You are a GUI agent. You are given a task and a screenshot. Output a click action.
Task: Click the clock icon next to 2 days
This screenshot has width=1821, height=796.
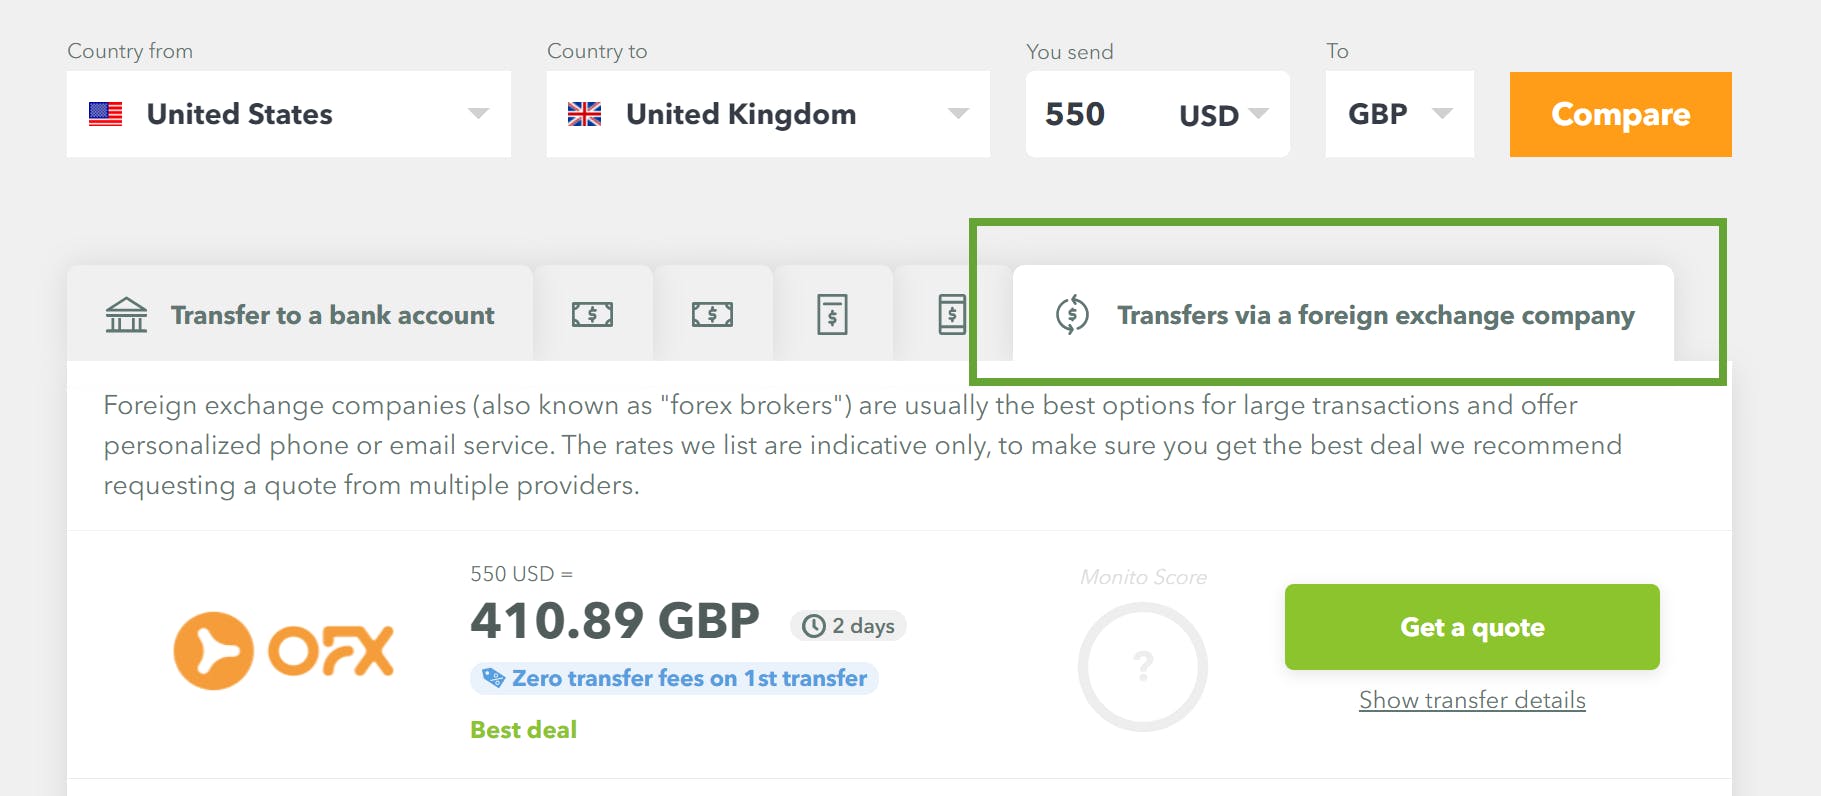[x=812, y=625]
